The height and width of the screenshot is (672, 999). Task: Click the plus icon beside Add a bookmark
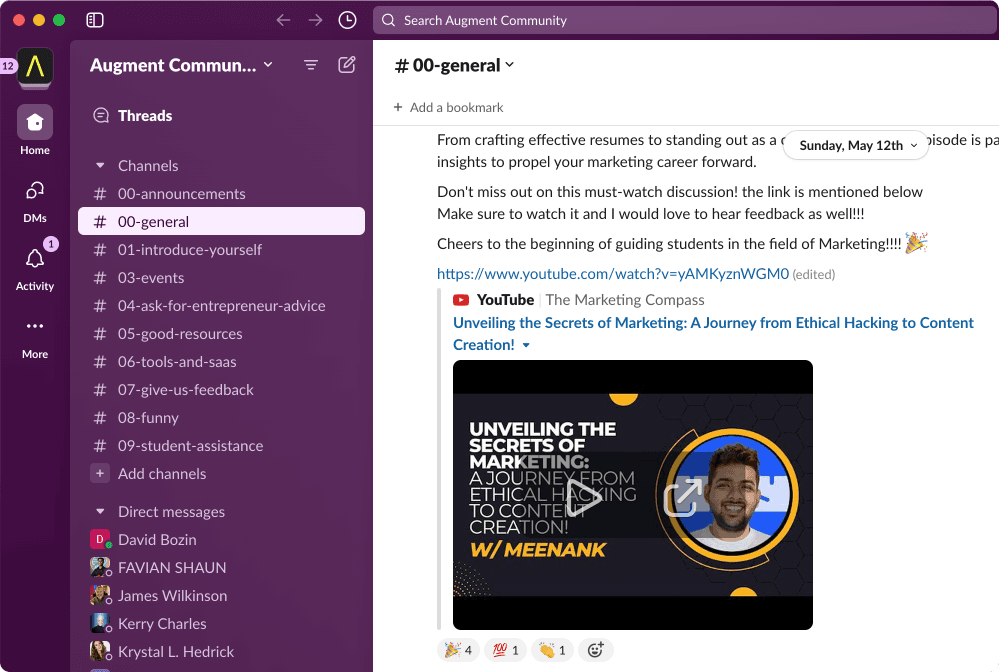398,107
